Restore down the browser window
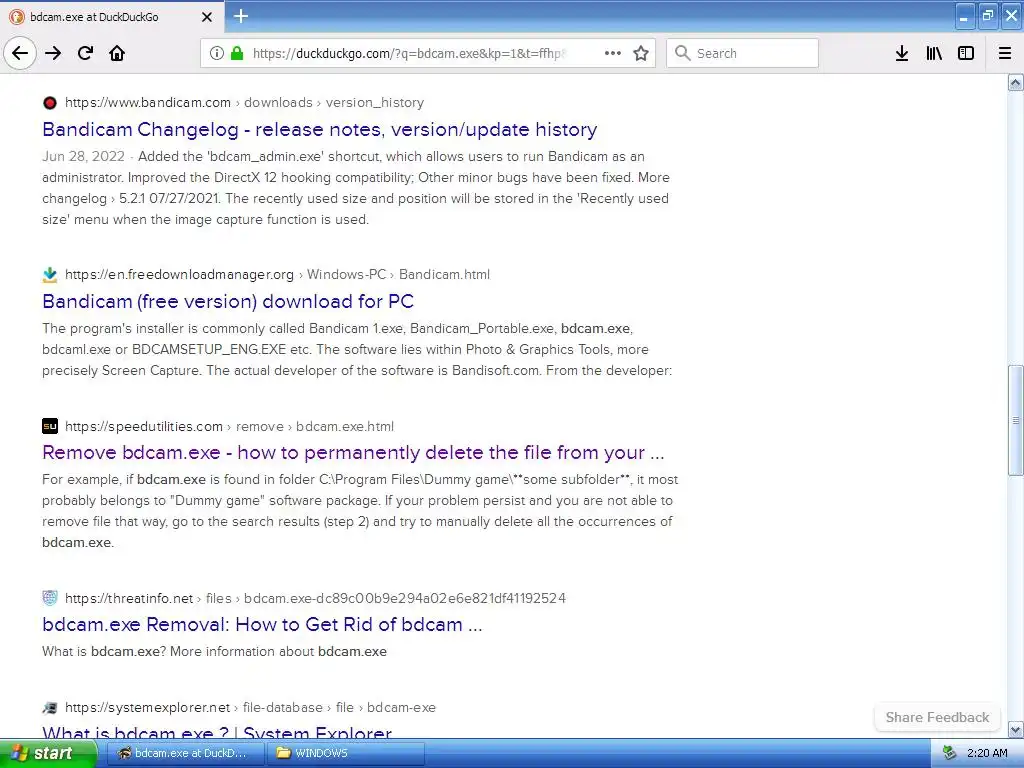The width and height of the screenshot is (1024, 768). click(x=988, y=16)
